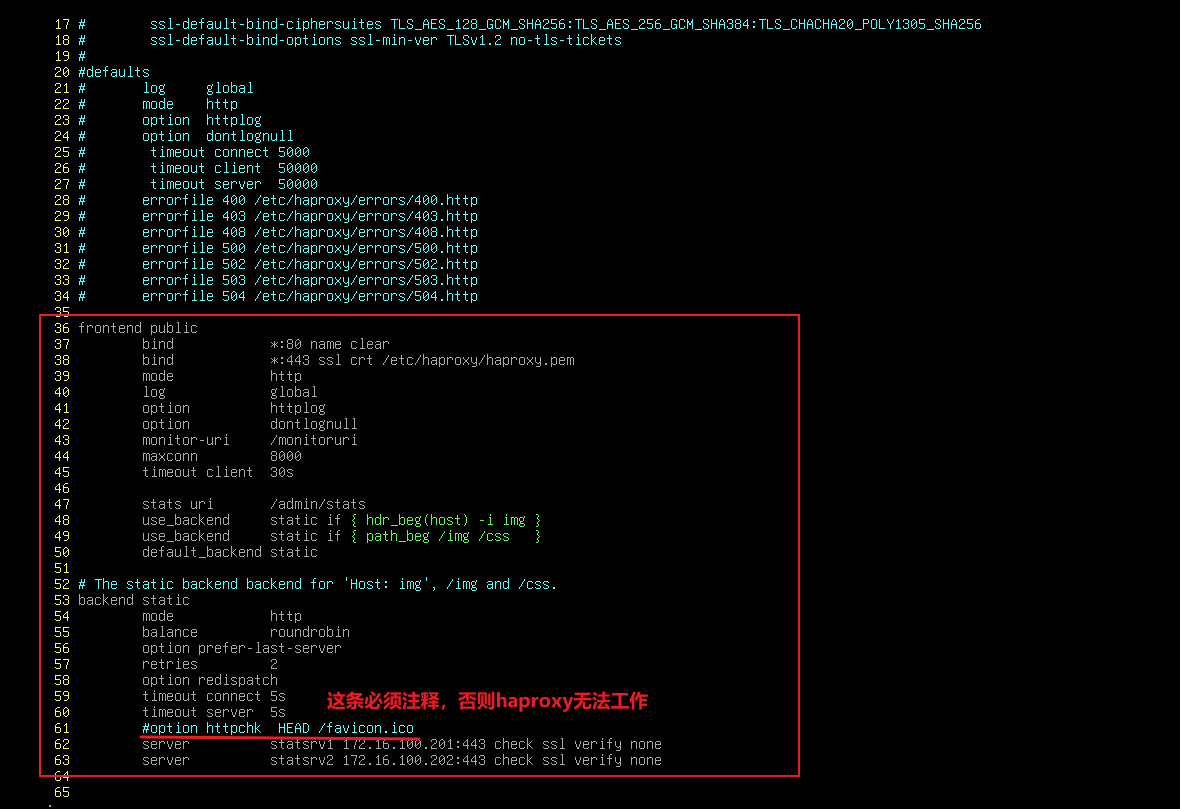Click the 'balance roundrobin' line
This screenshot has height=809, width=1180.
click(245, 632)
